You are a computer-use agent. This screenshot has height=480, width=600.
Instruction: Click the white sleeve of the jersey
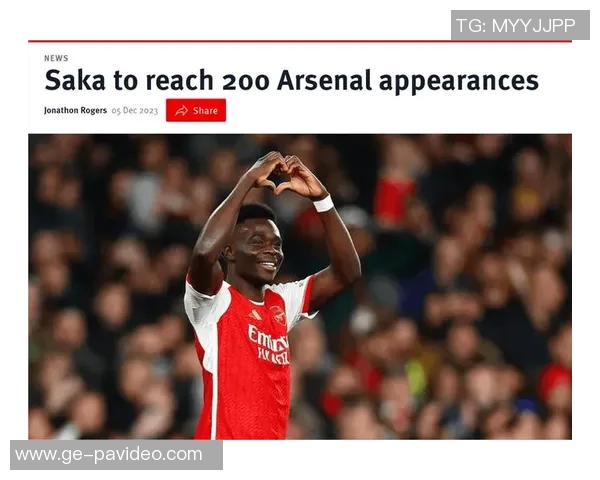(x=202, y=306)
